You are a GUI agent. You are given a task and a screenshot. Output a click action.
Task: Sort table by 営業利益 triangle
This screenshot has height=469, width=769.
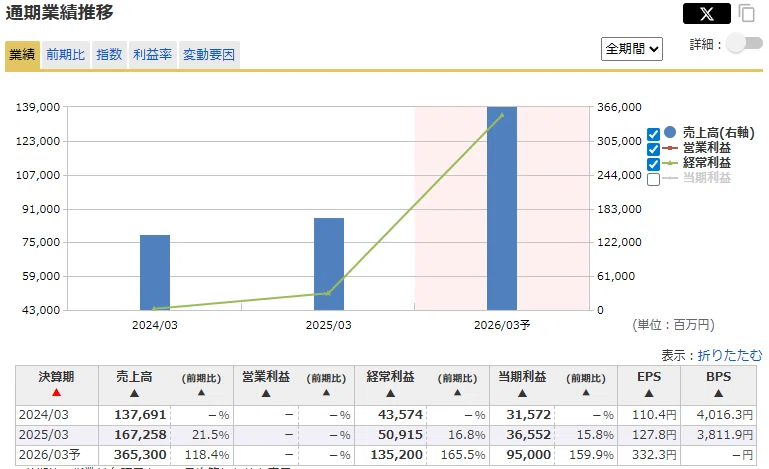click(266, 393)
